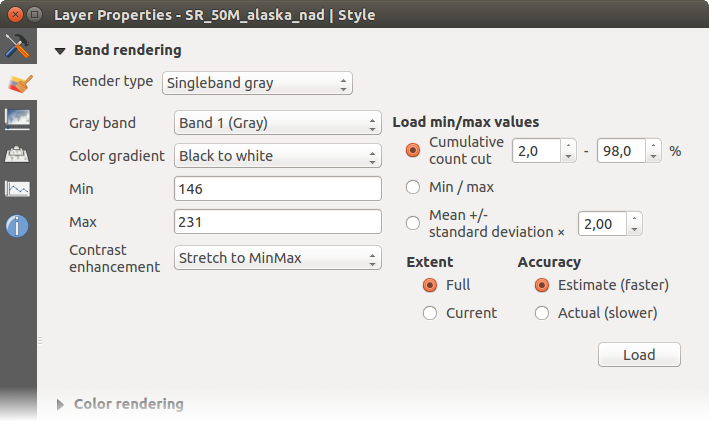Image resolution: width=709 pixels, height=422 pixels.
Task: Open the Histogram tab icon
Action: (18, 189)
